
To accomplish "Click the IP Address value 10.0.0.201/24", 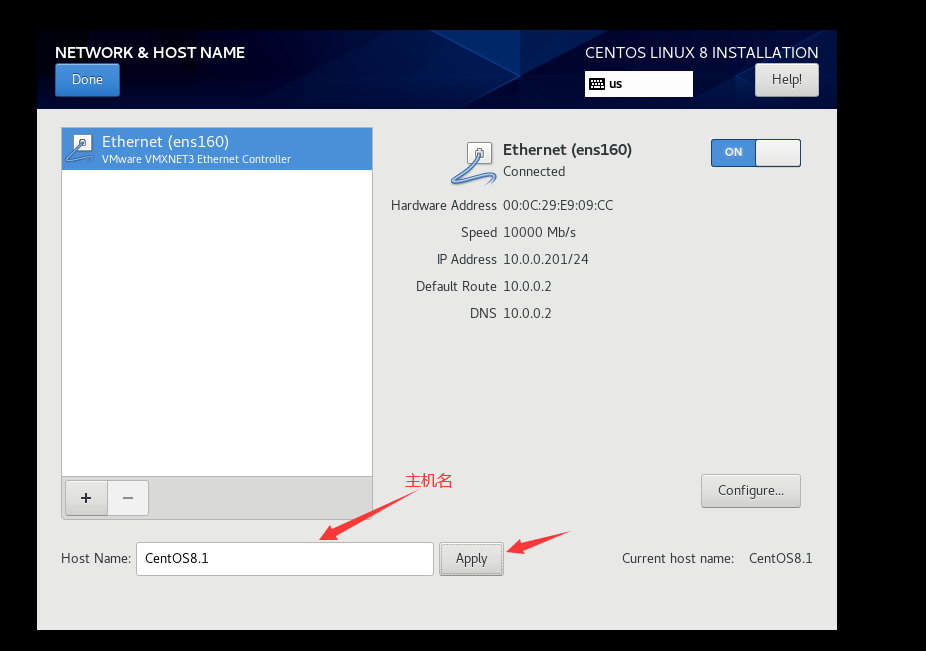I will click(546, 259).
